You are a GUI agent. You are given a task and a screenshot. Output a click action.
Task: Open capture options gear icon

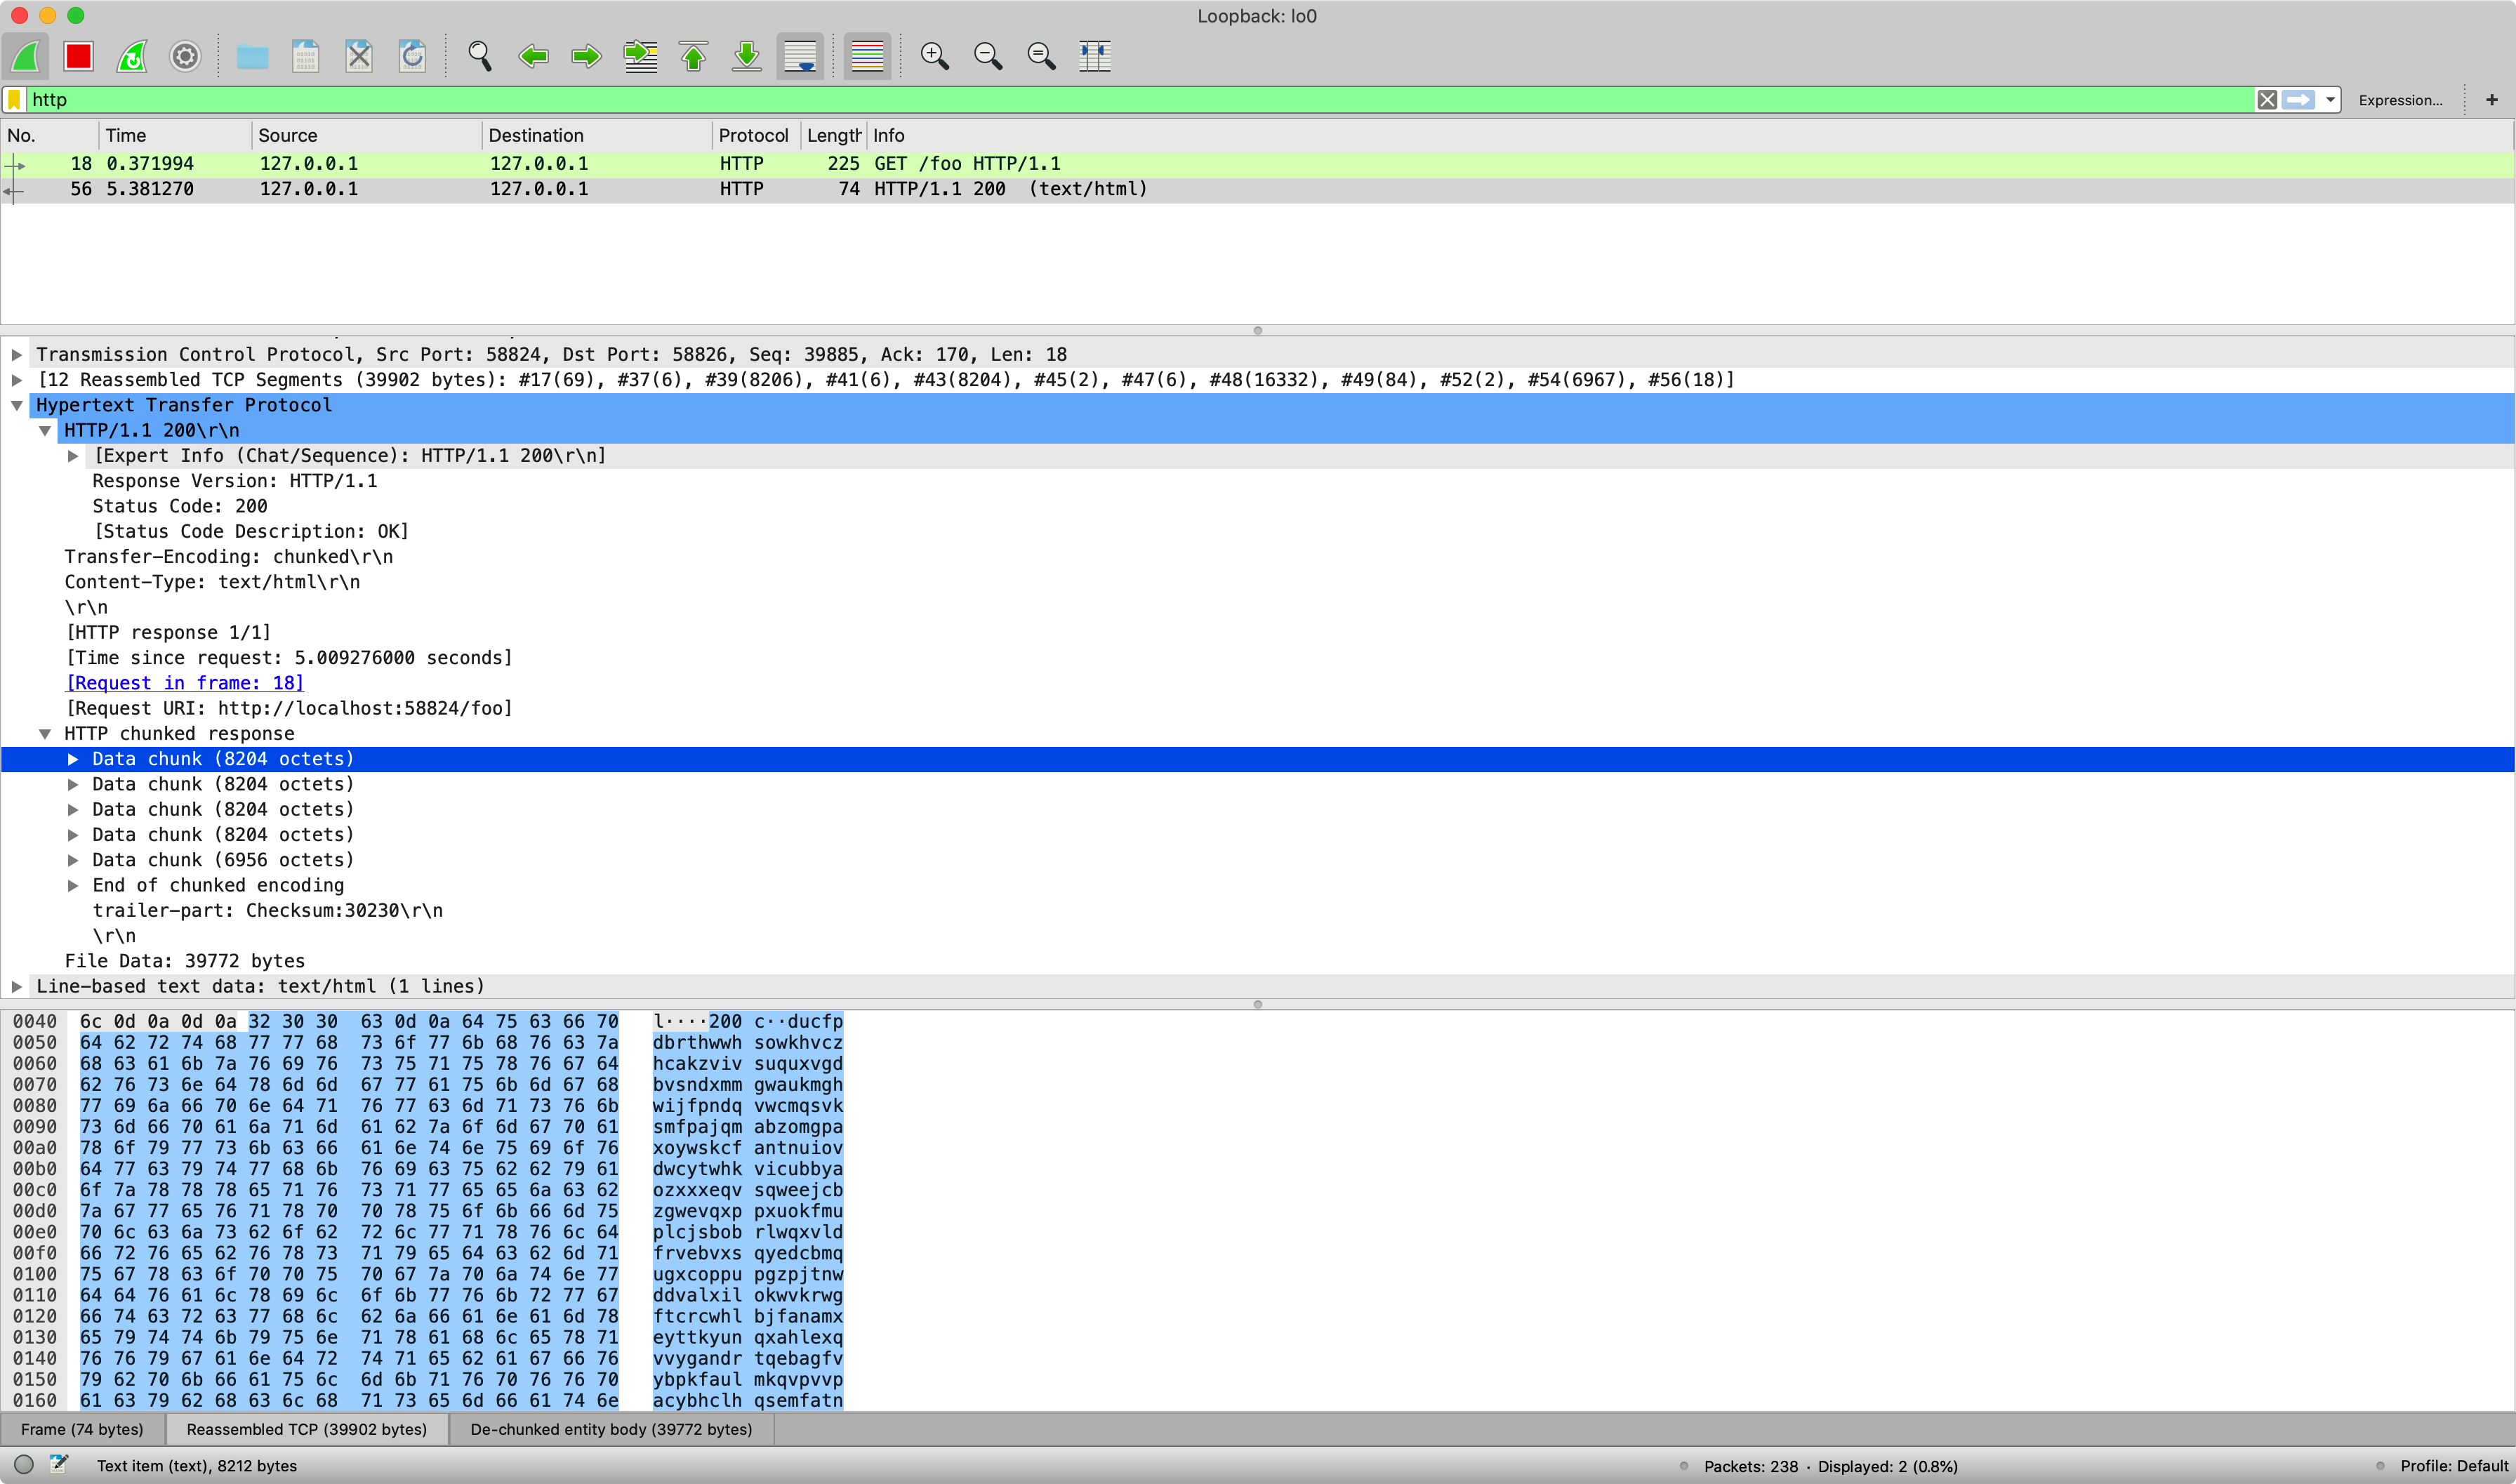coord(185,56)
